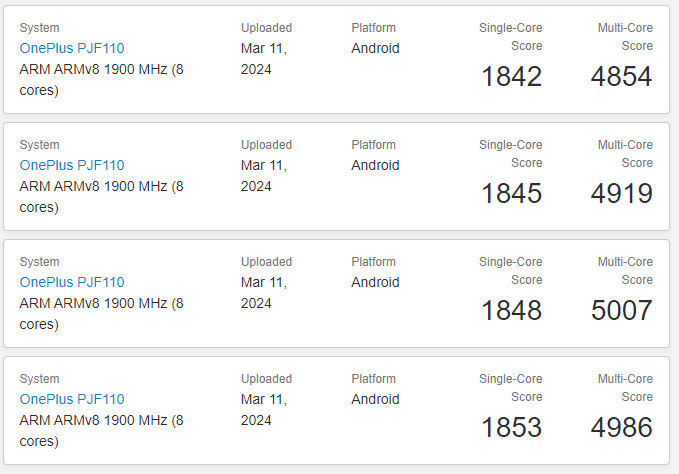Click multi-core score 5007

[x=621, y=310]
